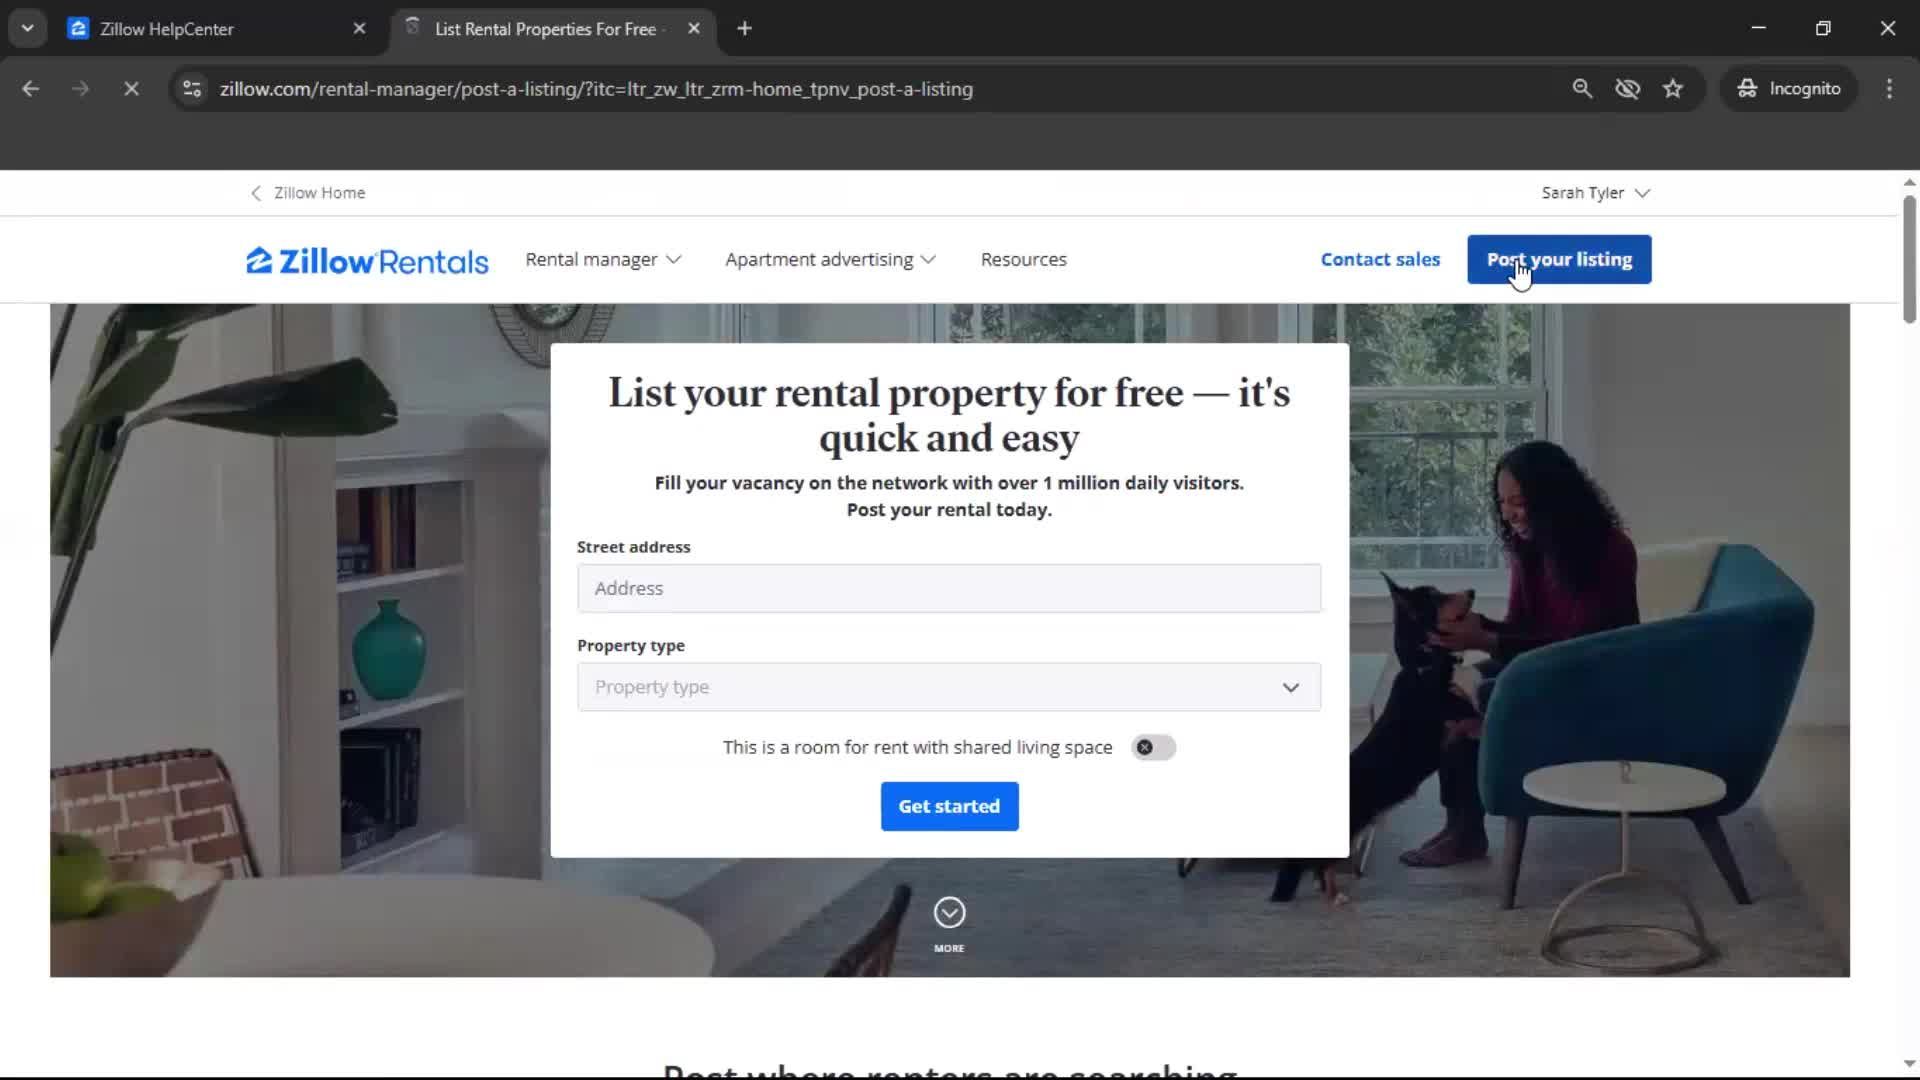Expand the Rental manager menu
The height and width of the screenshot is (1080, 1920).
click(601, 259)
